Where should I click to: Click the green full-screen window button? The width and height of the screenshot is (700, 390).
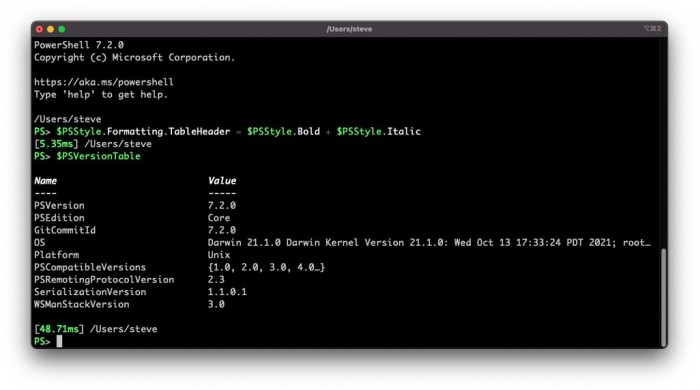[x=62, y=29]
